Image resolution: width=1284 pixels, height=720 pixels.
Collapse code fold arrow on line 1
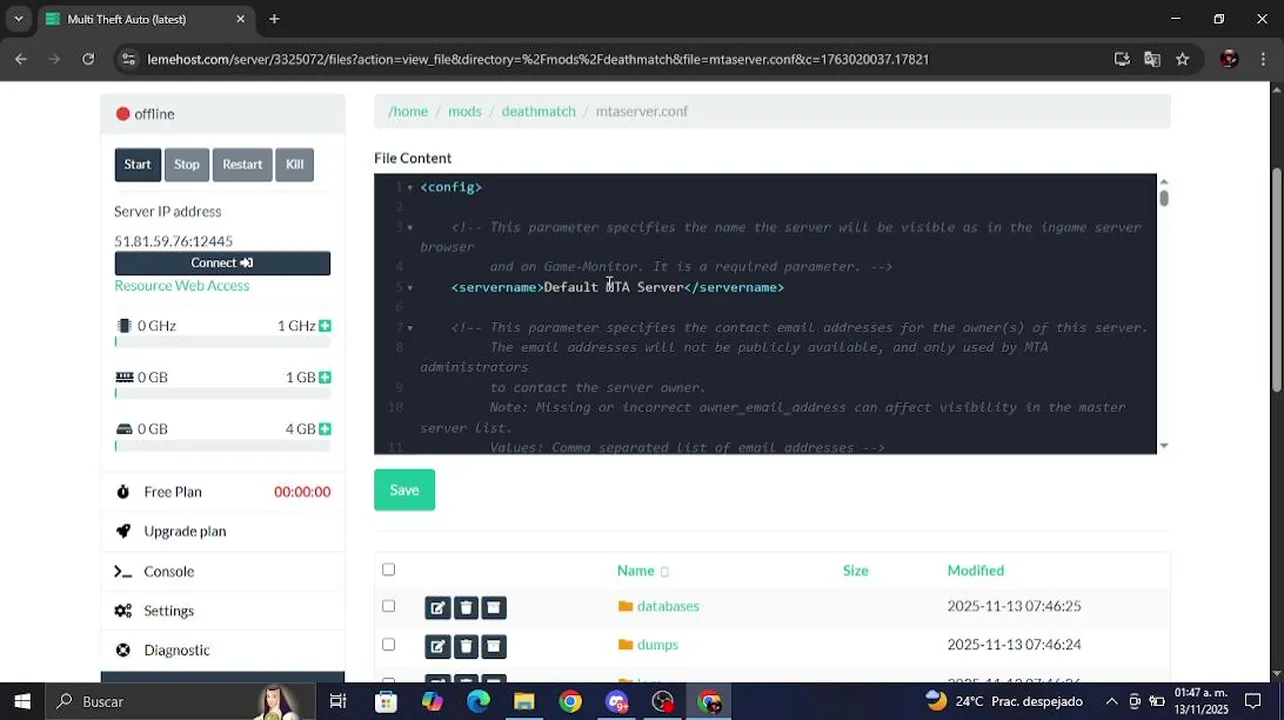pyautogui.click(x=410, y=188)
